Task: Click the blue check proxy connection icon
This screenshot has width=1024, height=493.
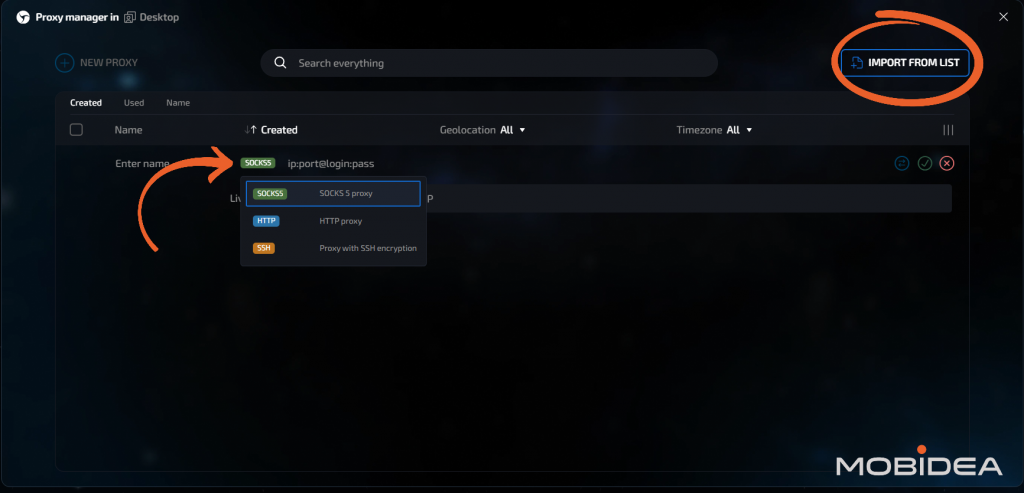Action: [x=902, y=163]
